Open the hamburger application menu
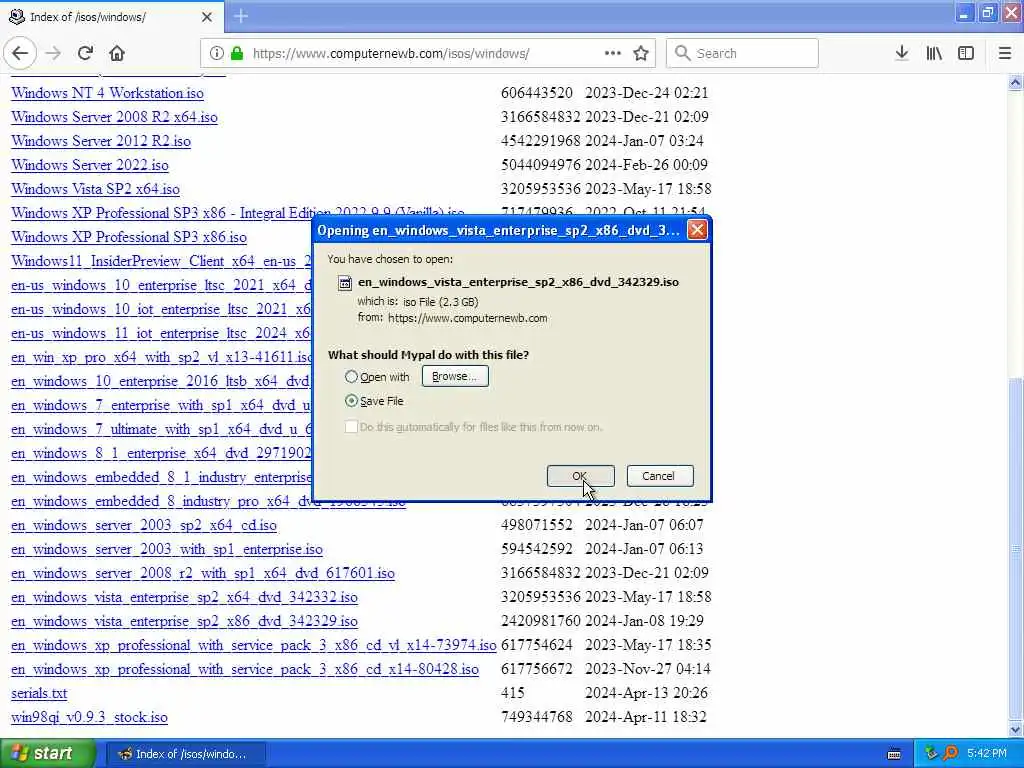Viewport: 1024px width, 768px height. (x=1005, y=53)
